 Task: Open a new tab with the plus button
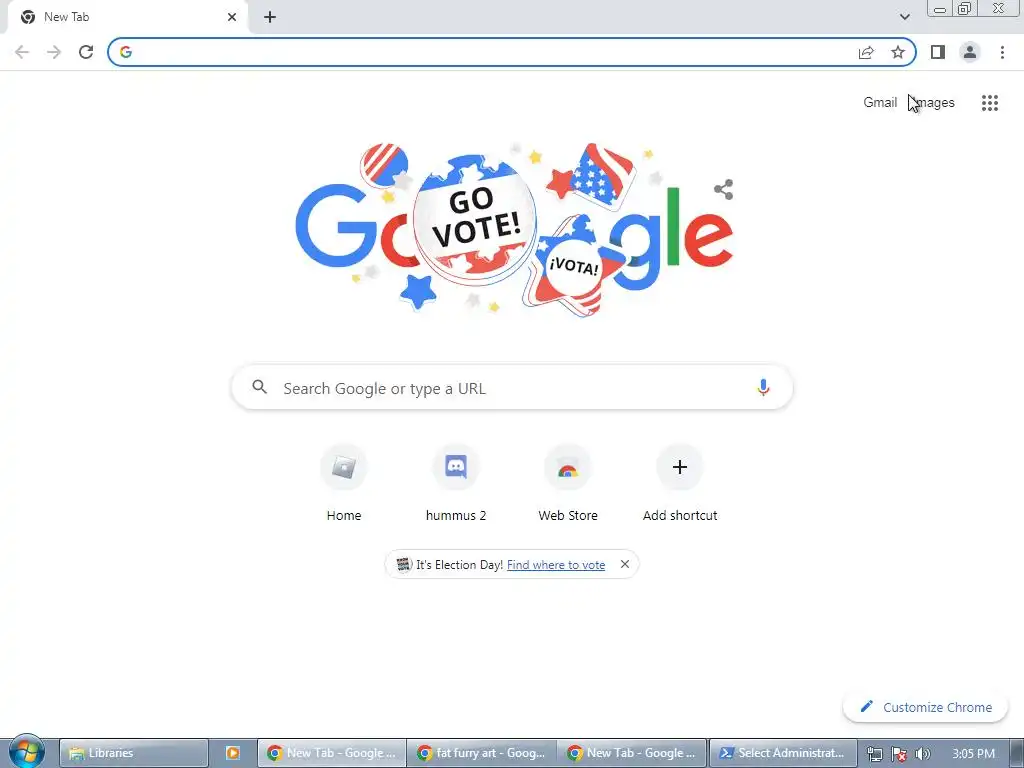[x=270, y=17]
